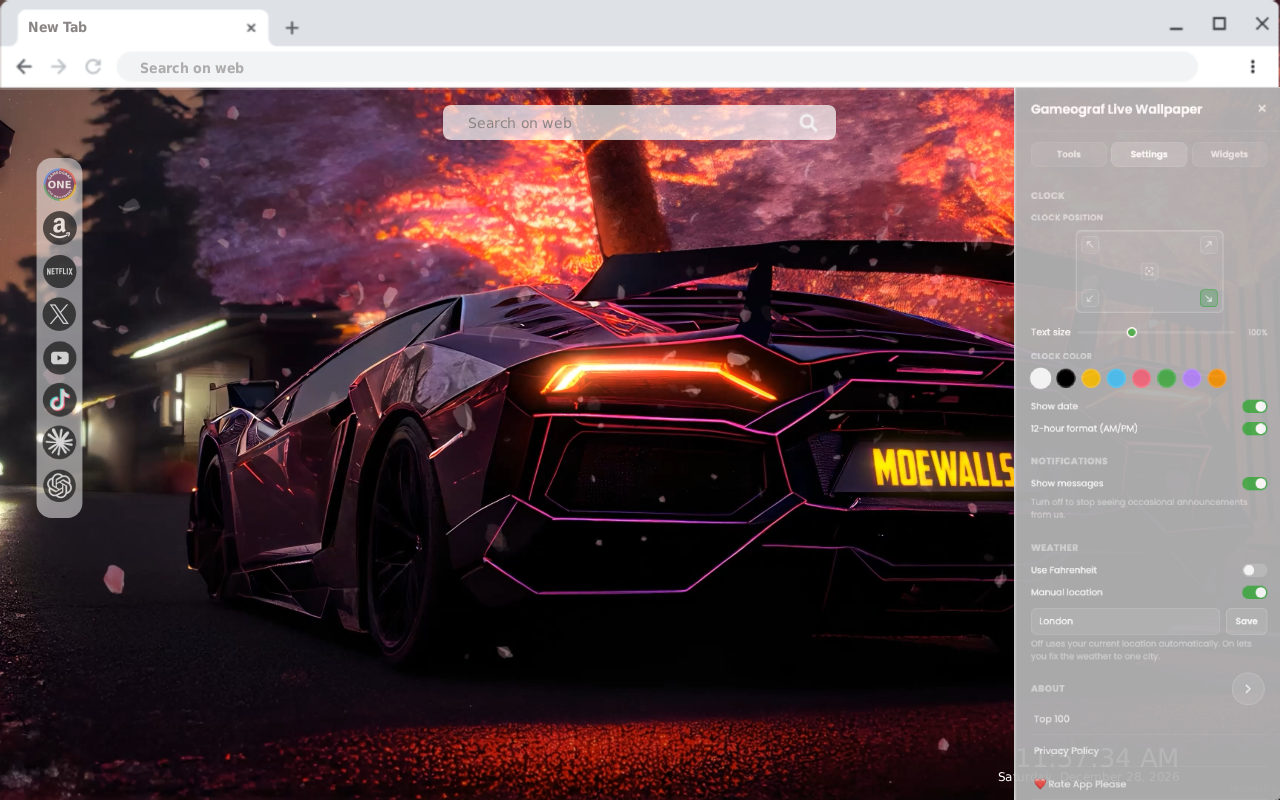Open the TikTok shortcut
The width and height of the screenshot is (1280, 800).
pyautogui.click(x=60, y=400)
